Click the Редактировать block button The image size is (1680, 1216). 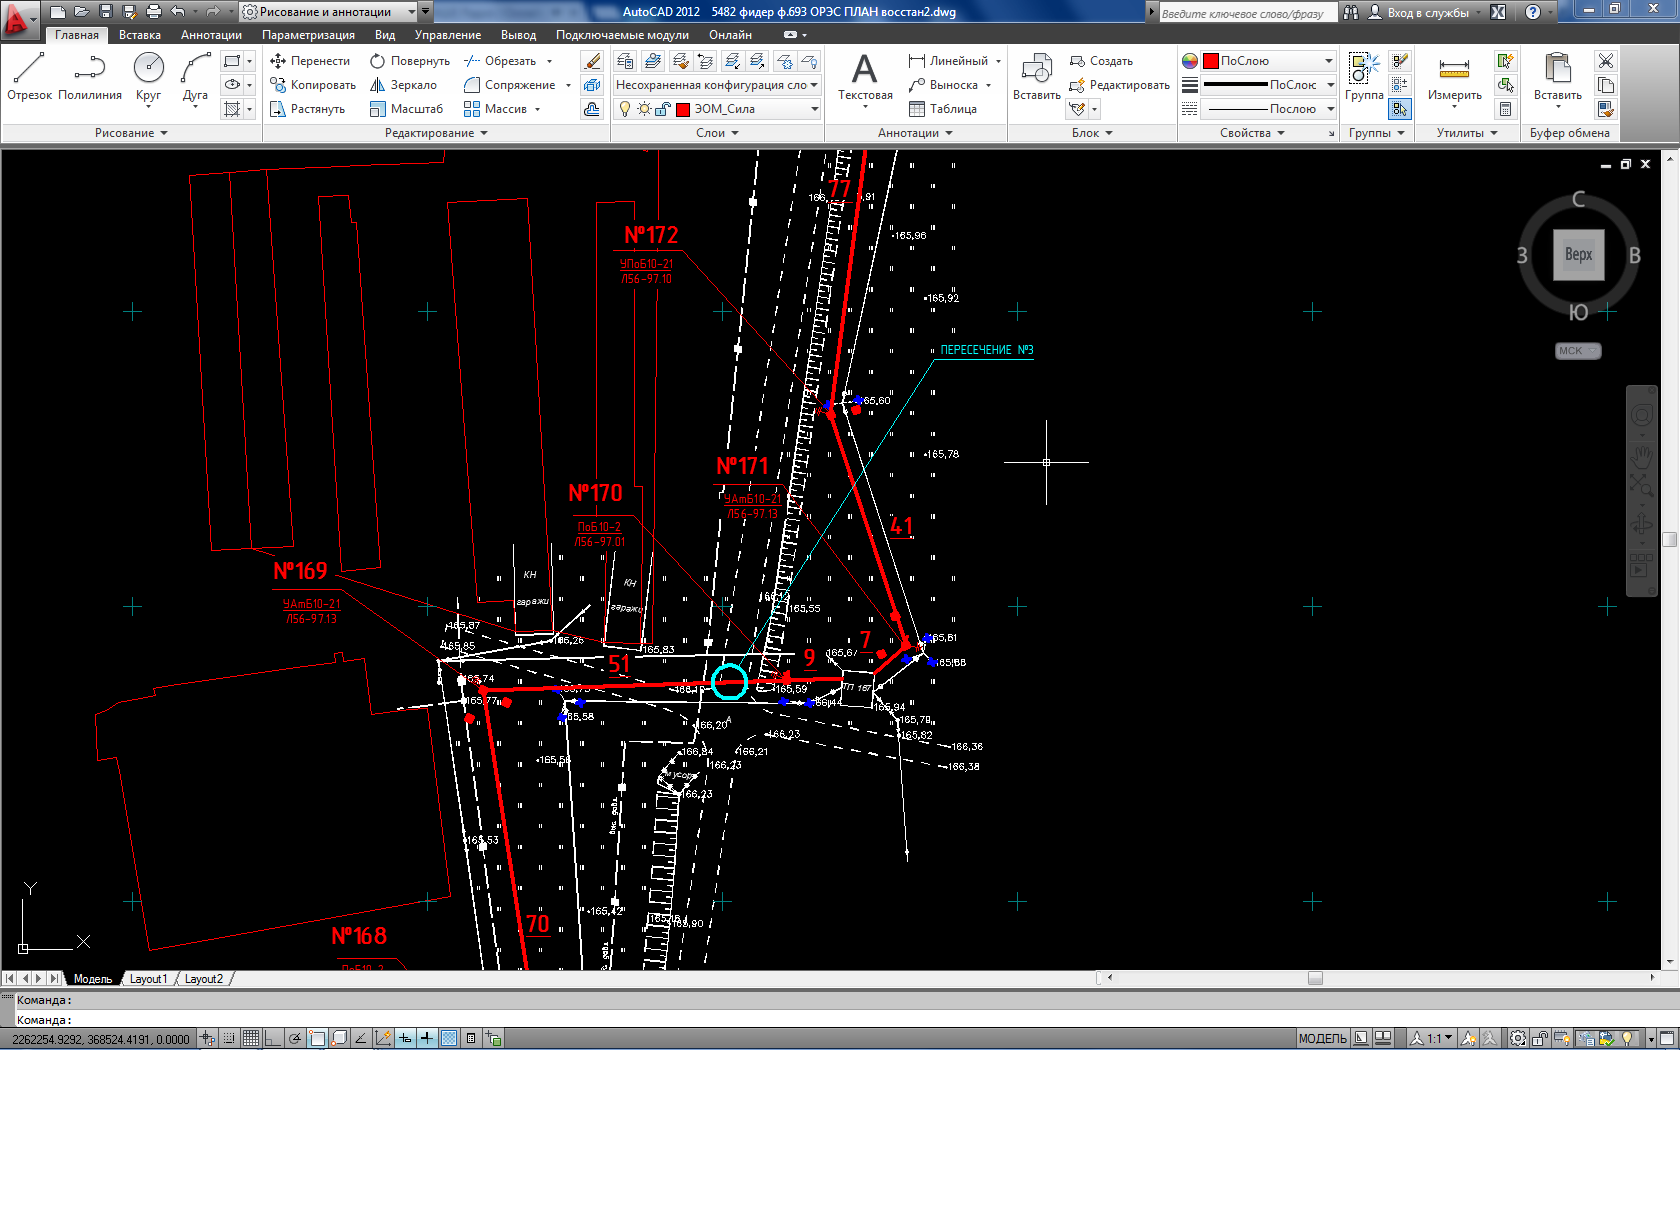tap(1119, 85)
